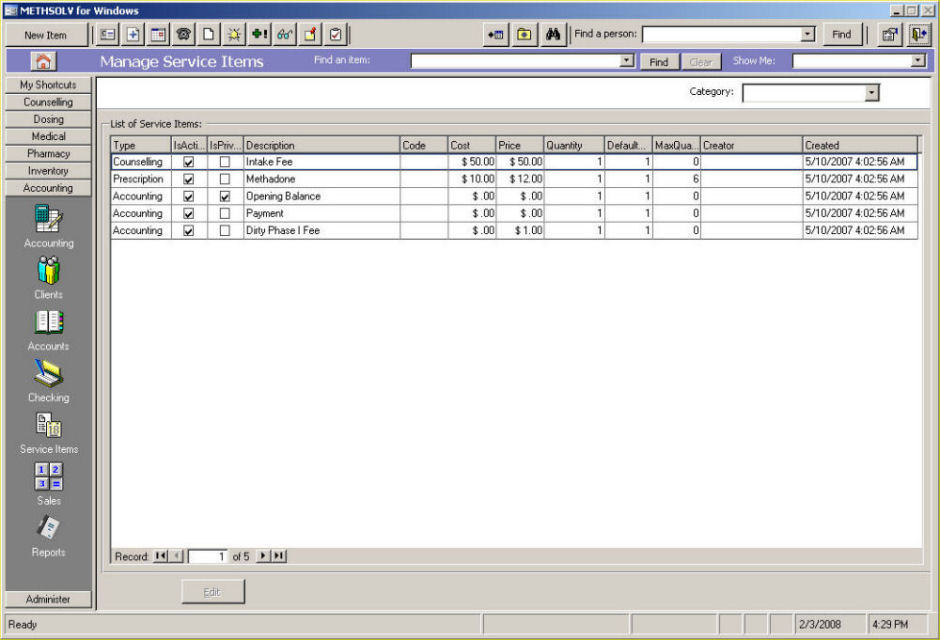Click the Accounts book icon
940x640 pixels.
[48, 323]
